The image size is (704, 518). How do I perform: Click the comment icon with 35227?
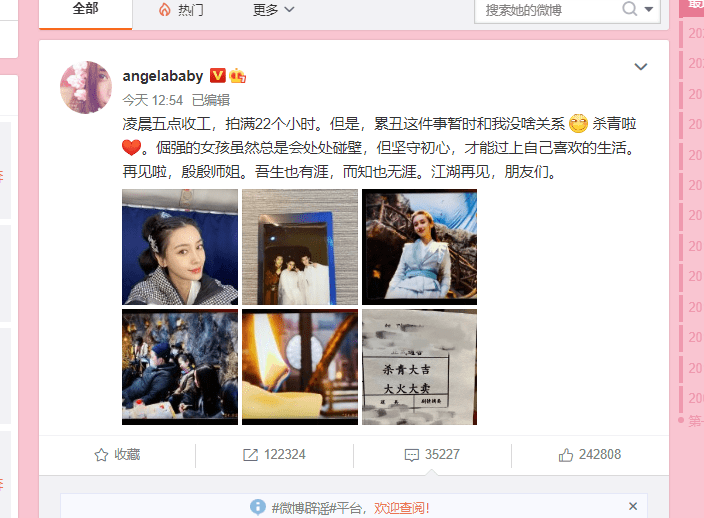pos(412,455)
